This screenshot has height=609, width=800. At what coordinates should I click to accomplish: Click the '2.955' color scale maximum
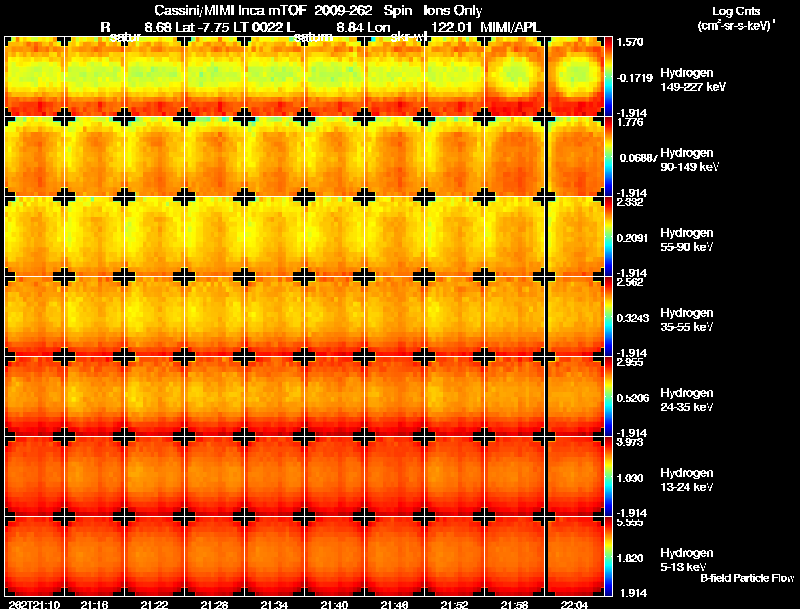(x=630, y=362)
